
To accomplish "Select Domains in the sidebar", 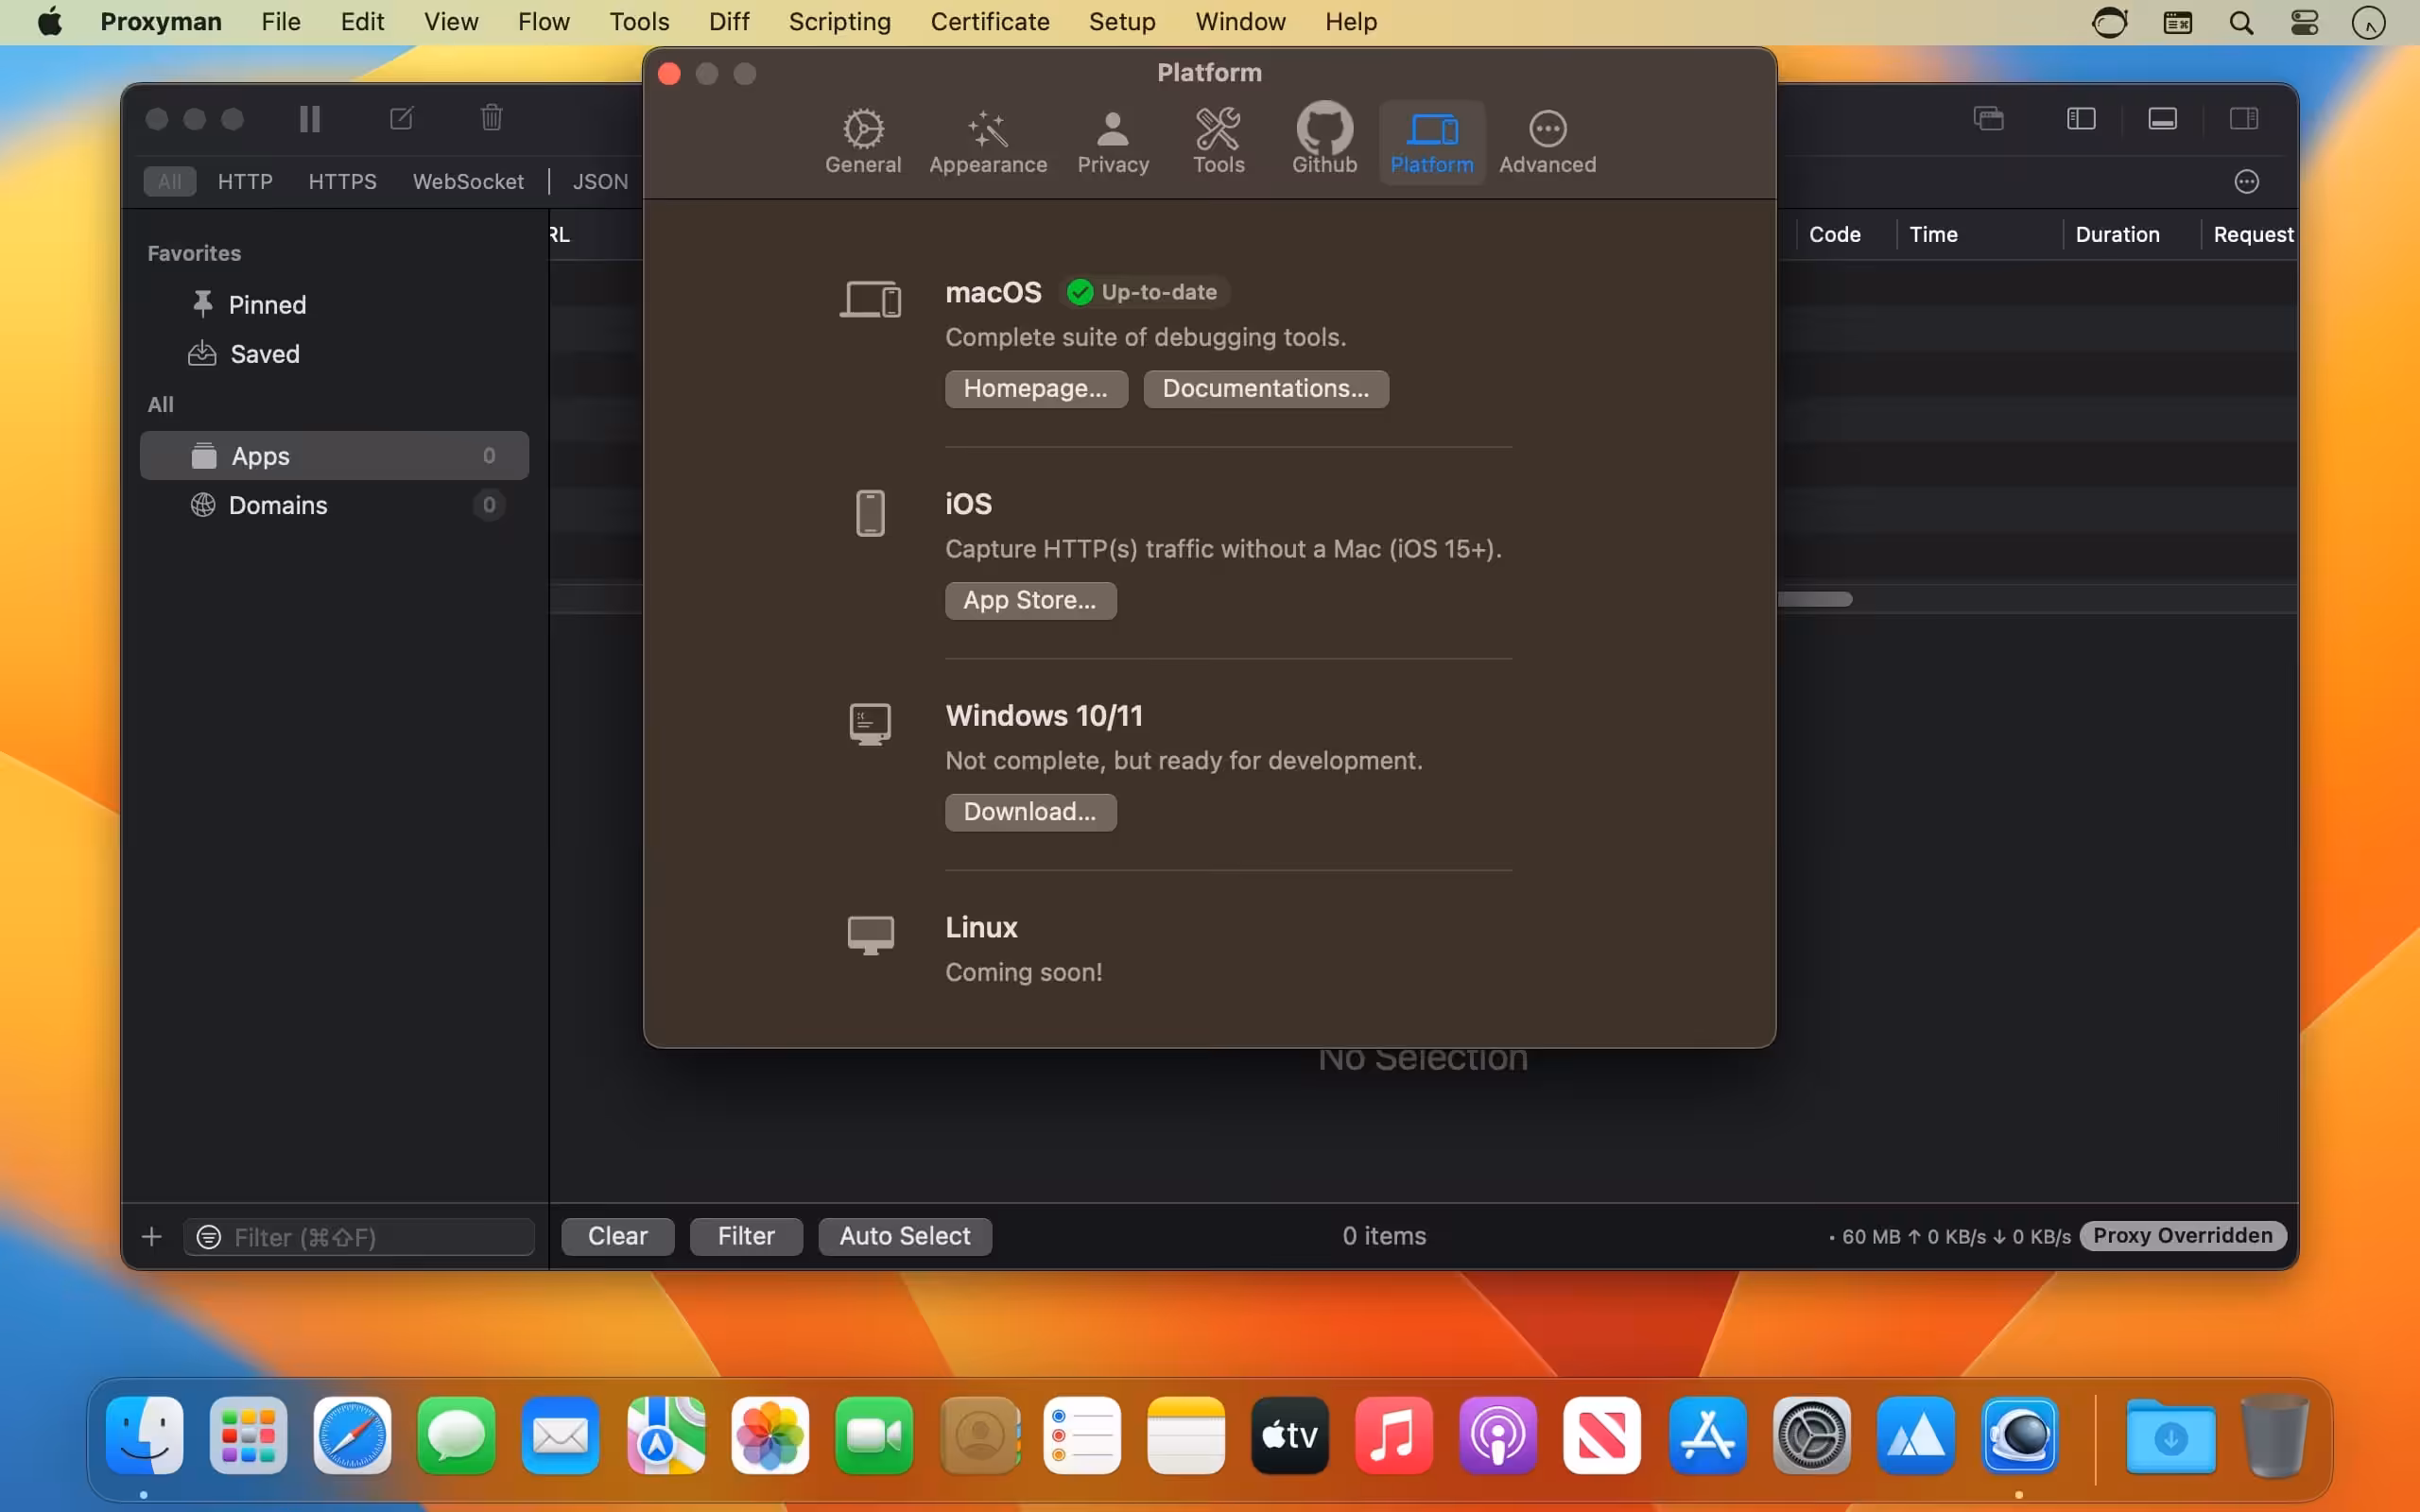I will [335, 505].
